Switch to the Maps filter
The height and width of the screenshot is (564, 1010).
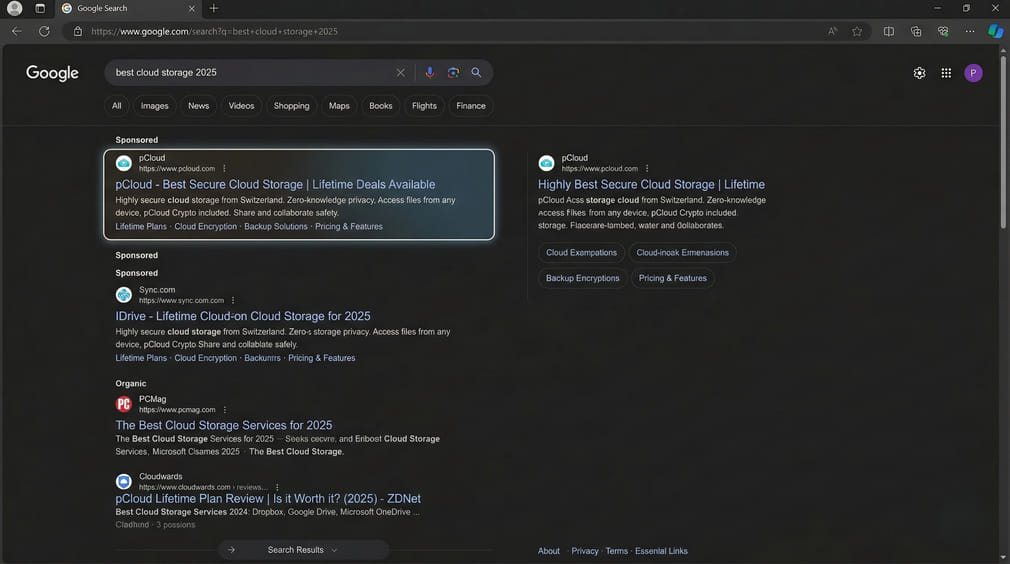pos(339,106)
